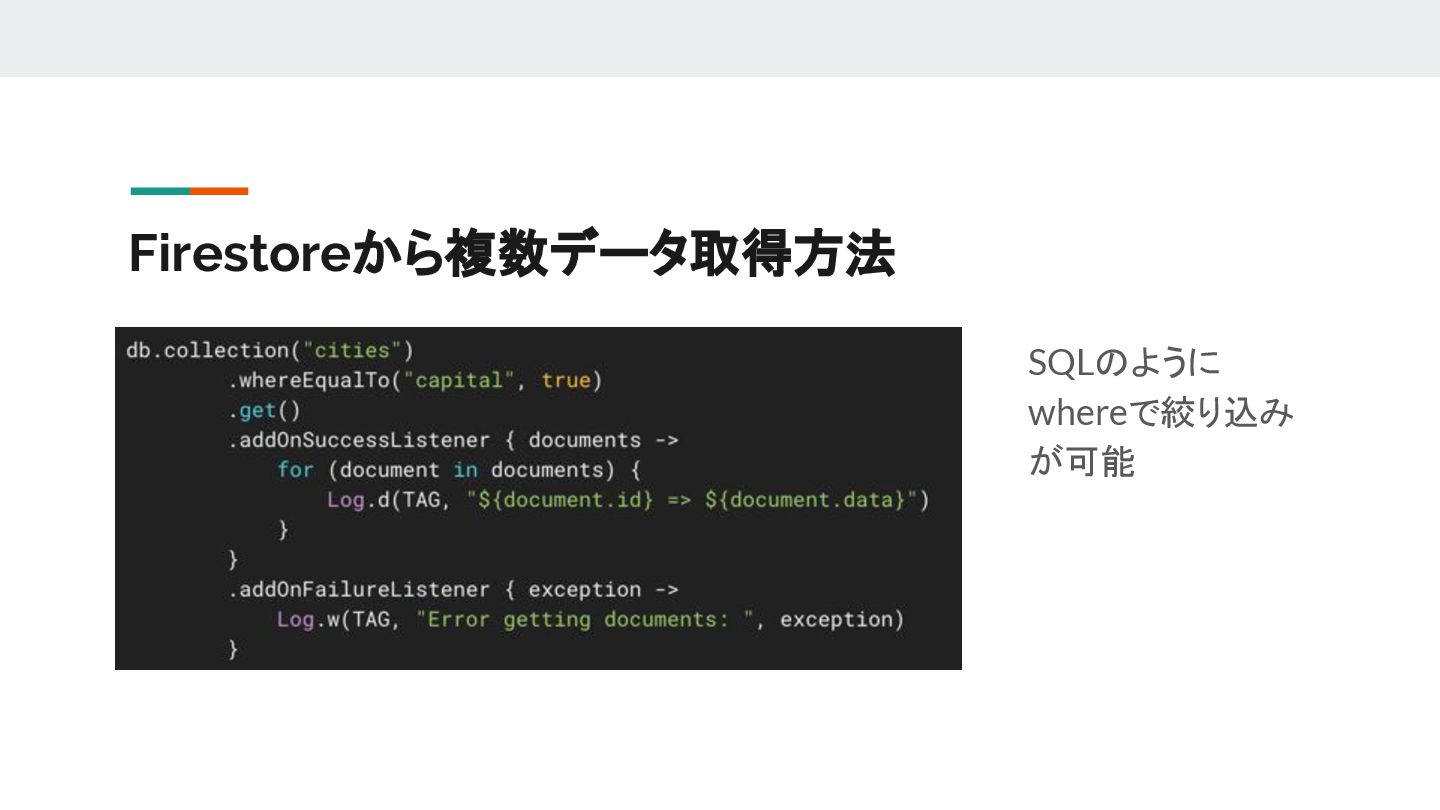Click the addOnSuccessListener line
This screenshot has height=810, width=1440.
point(454,440)
